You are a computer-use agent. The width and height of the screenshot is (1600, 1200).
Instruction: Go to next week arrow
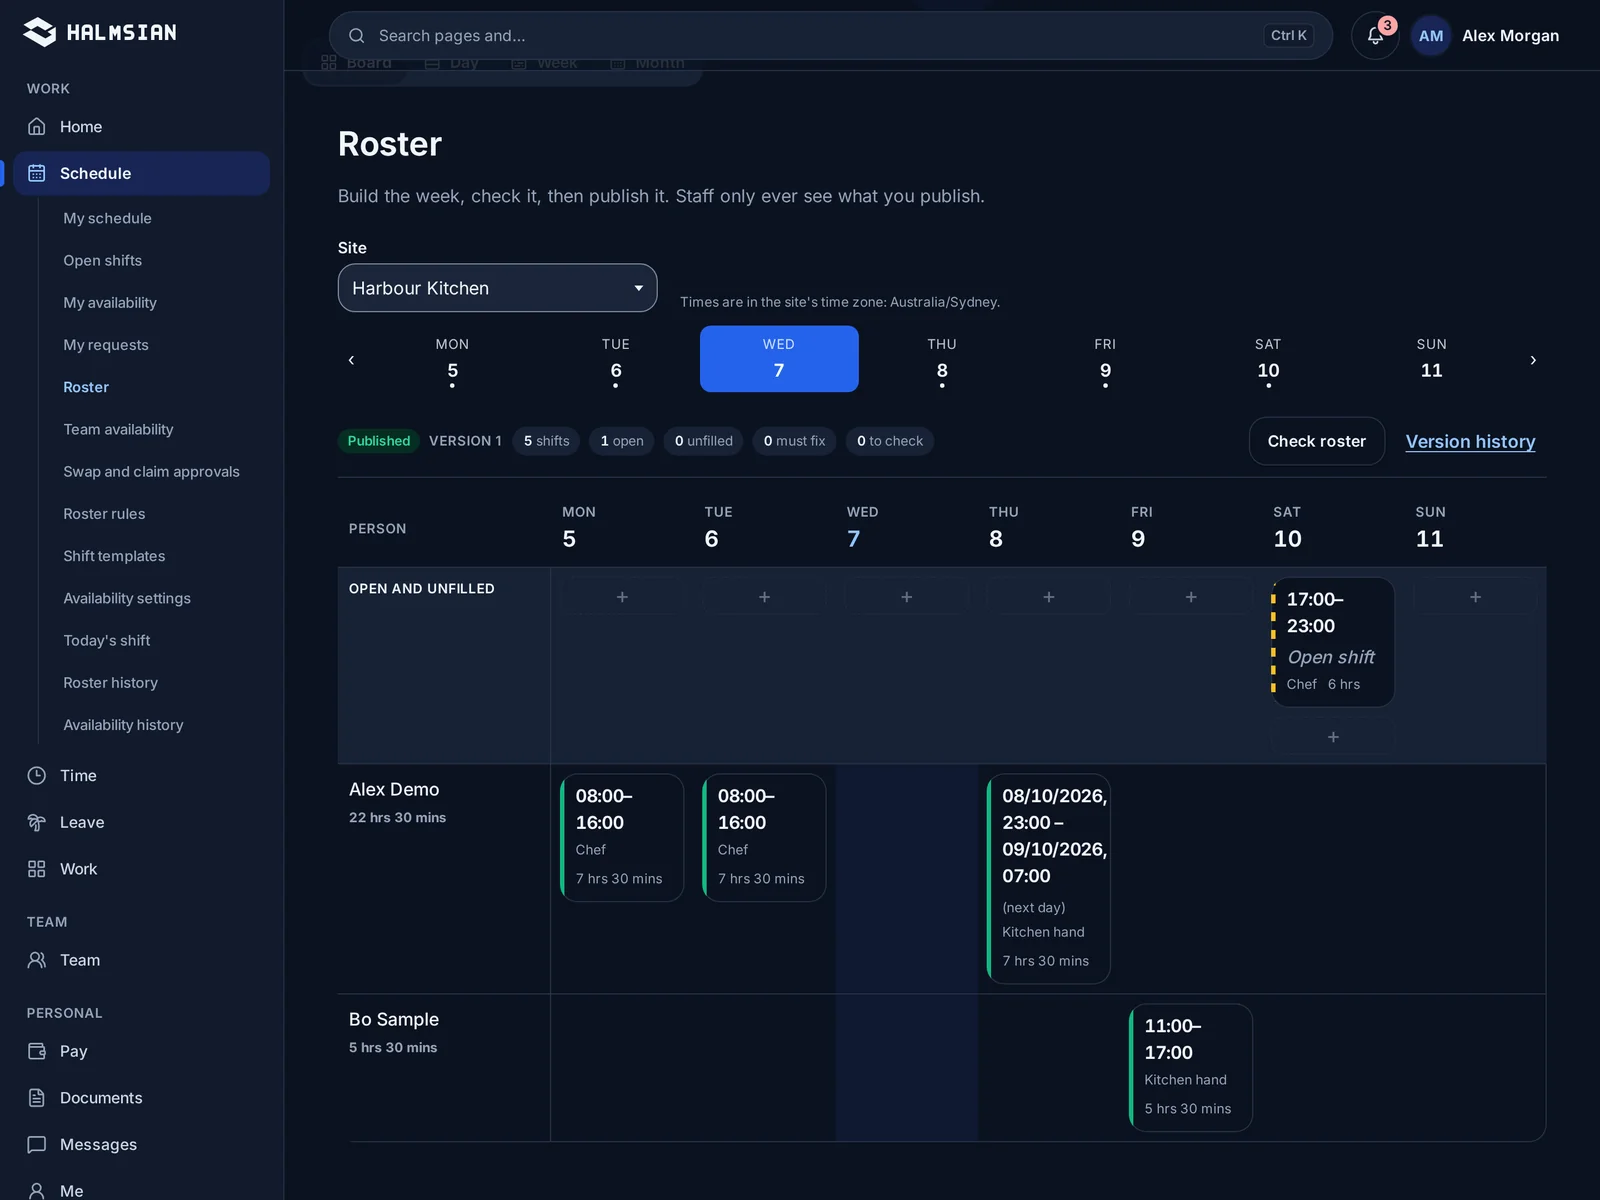[x=1533, y=360]
